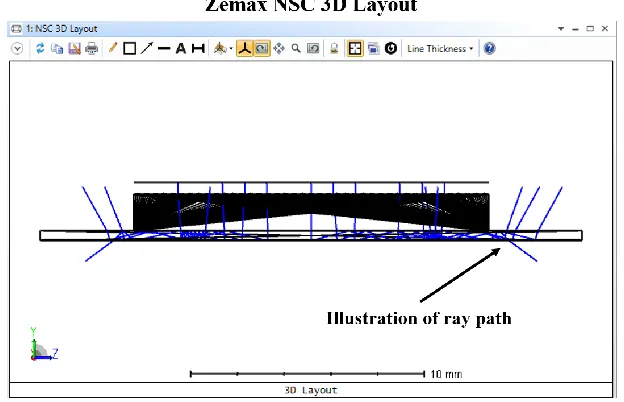Expand the settings chevron in the toolbar
The image size is (624, 402).
click(17, 49)
